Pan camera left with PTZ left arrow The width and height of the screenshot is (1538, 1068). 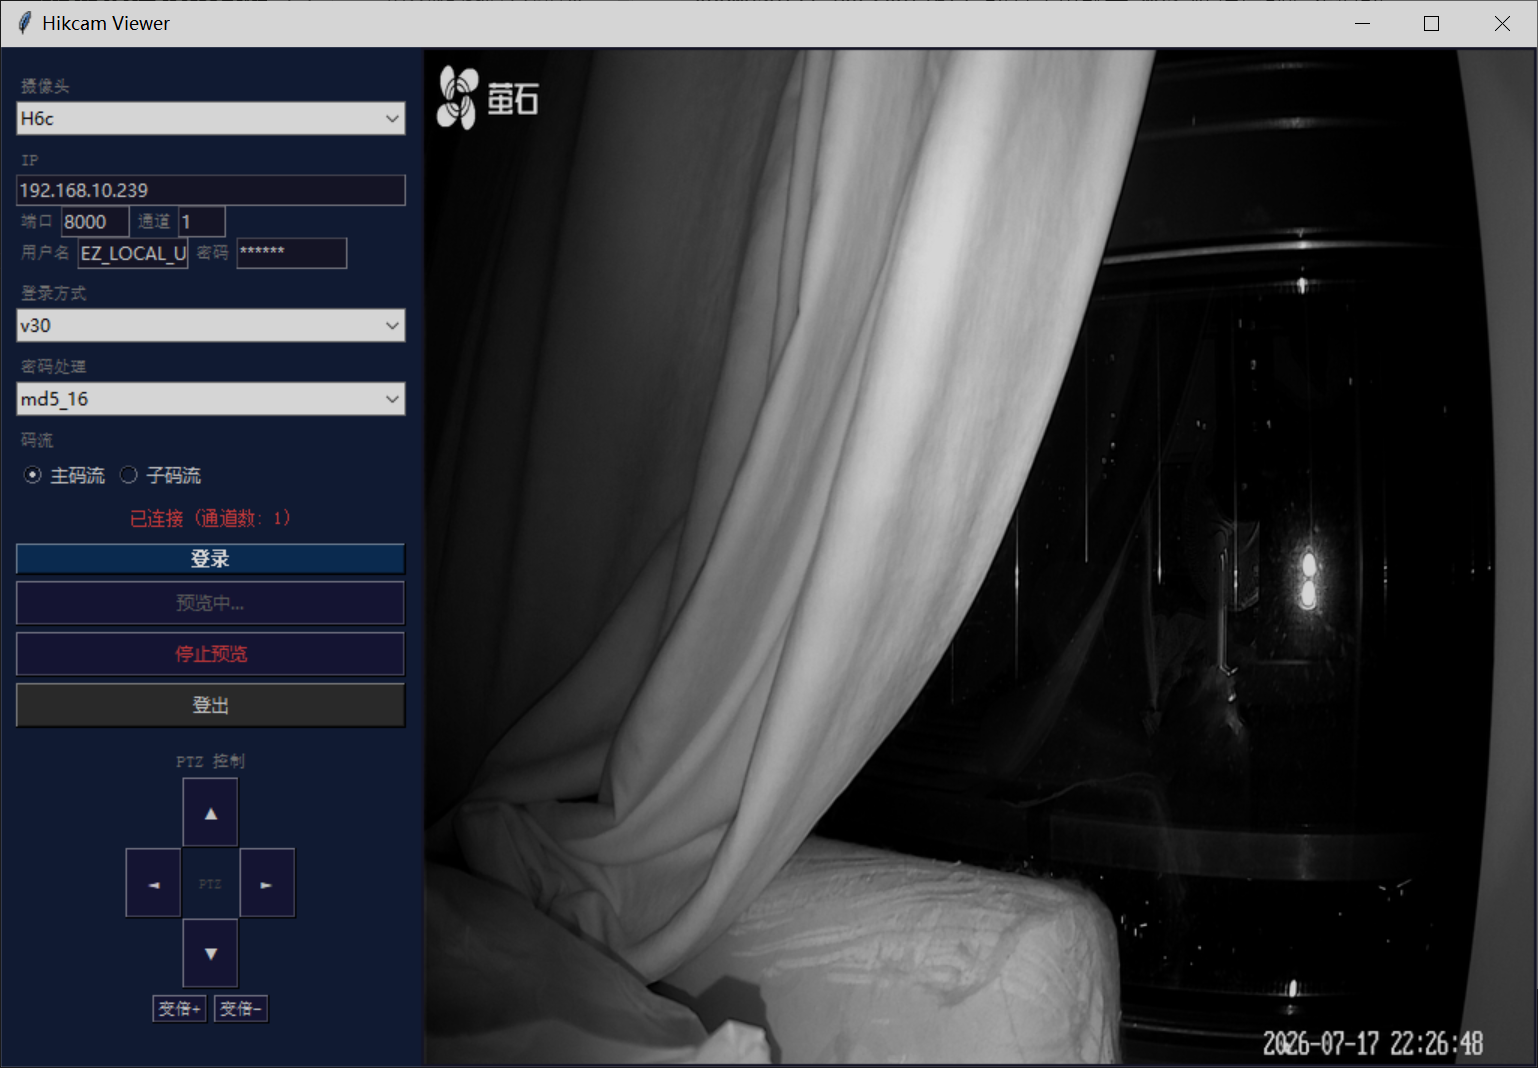[153, 883]
